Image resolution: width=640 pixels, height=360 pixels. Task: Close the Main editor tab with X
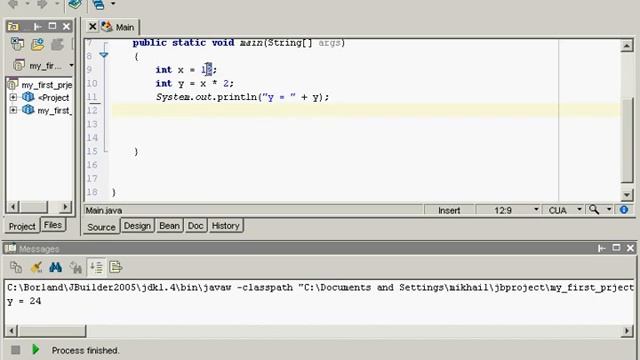click(x=93, y=27)
